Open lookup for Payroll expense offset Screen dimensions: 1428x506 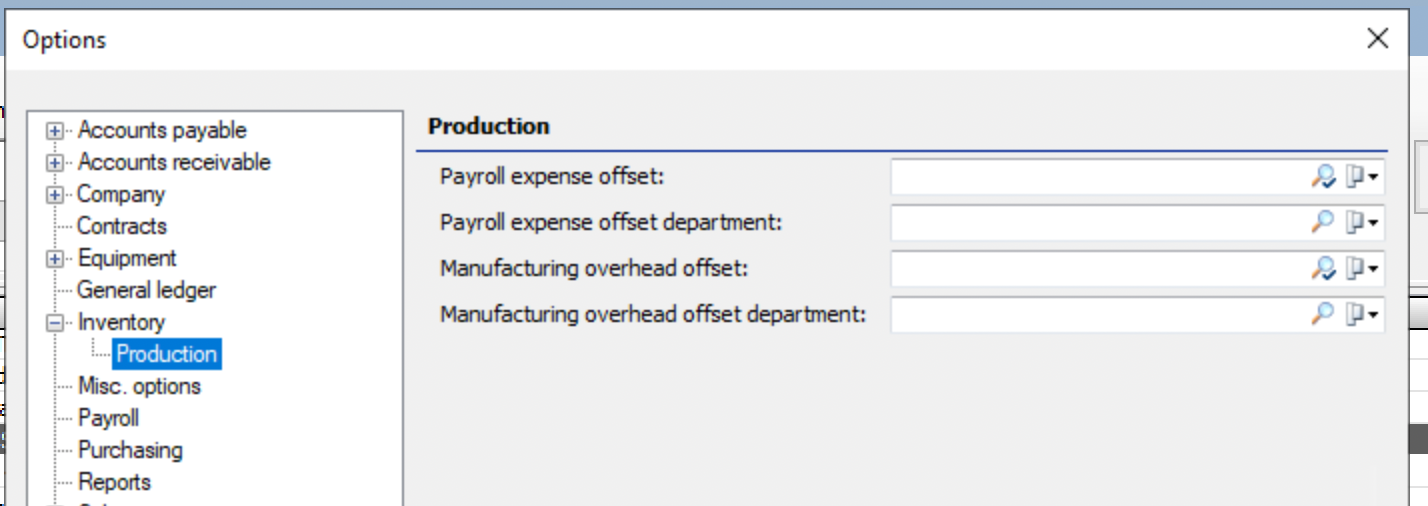[x=1323, y=178]
